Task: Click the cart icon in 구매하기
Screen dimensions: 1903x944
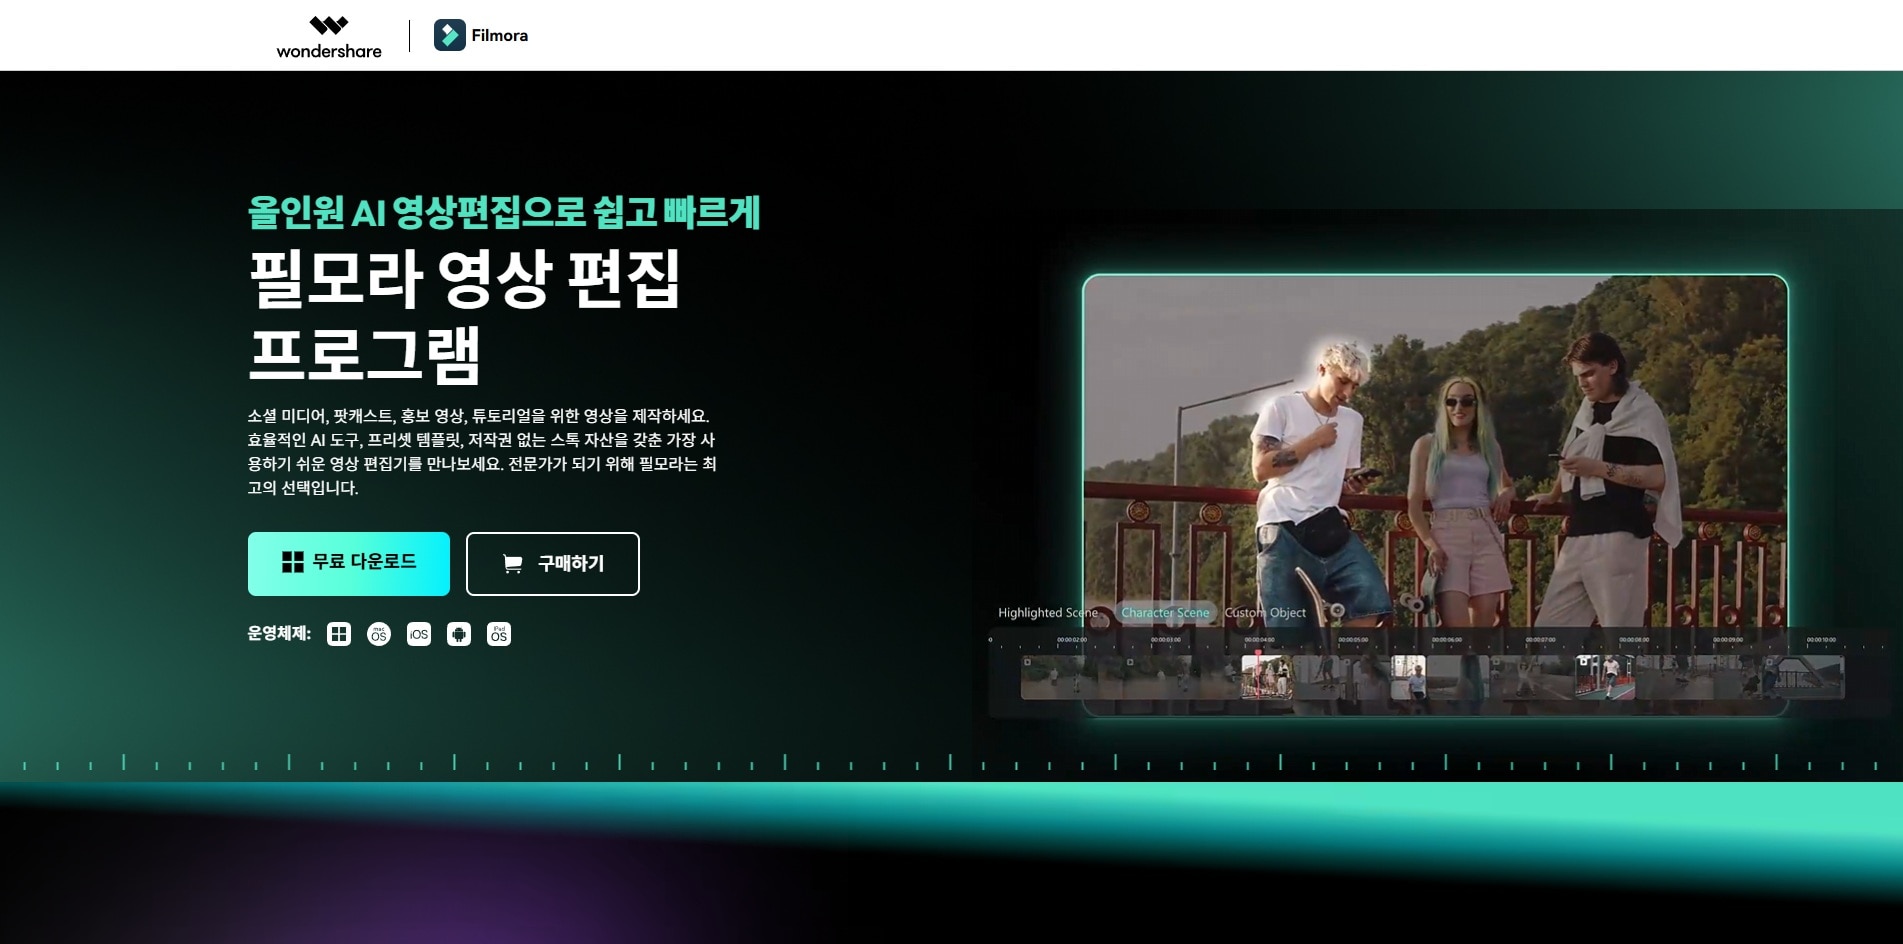Action: pos(513,564)
